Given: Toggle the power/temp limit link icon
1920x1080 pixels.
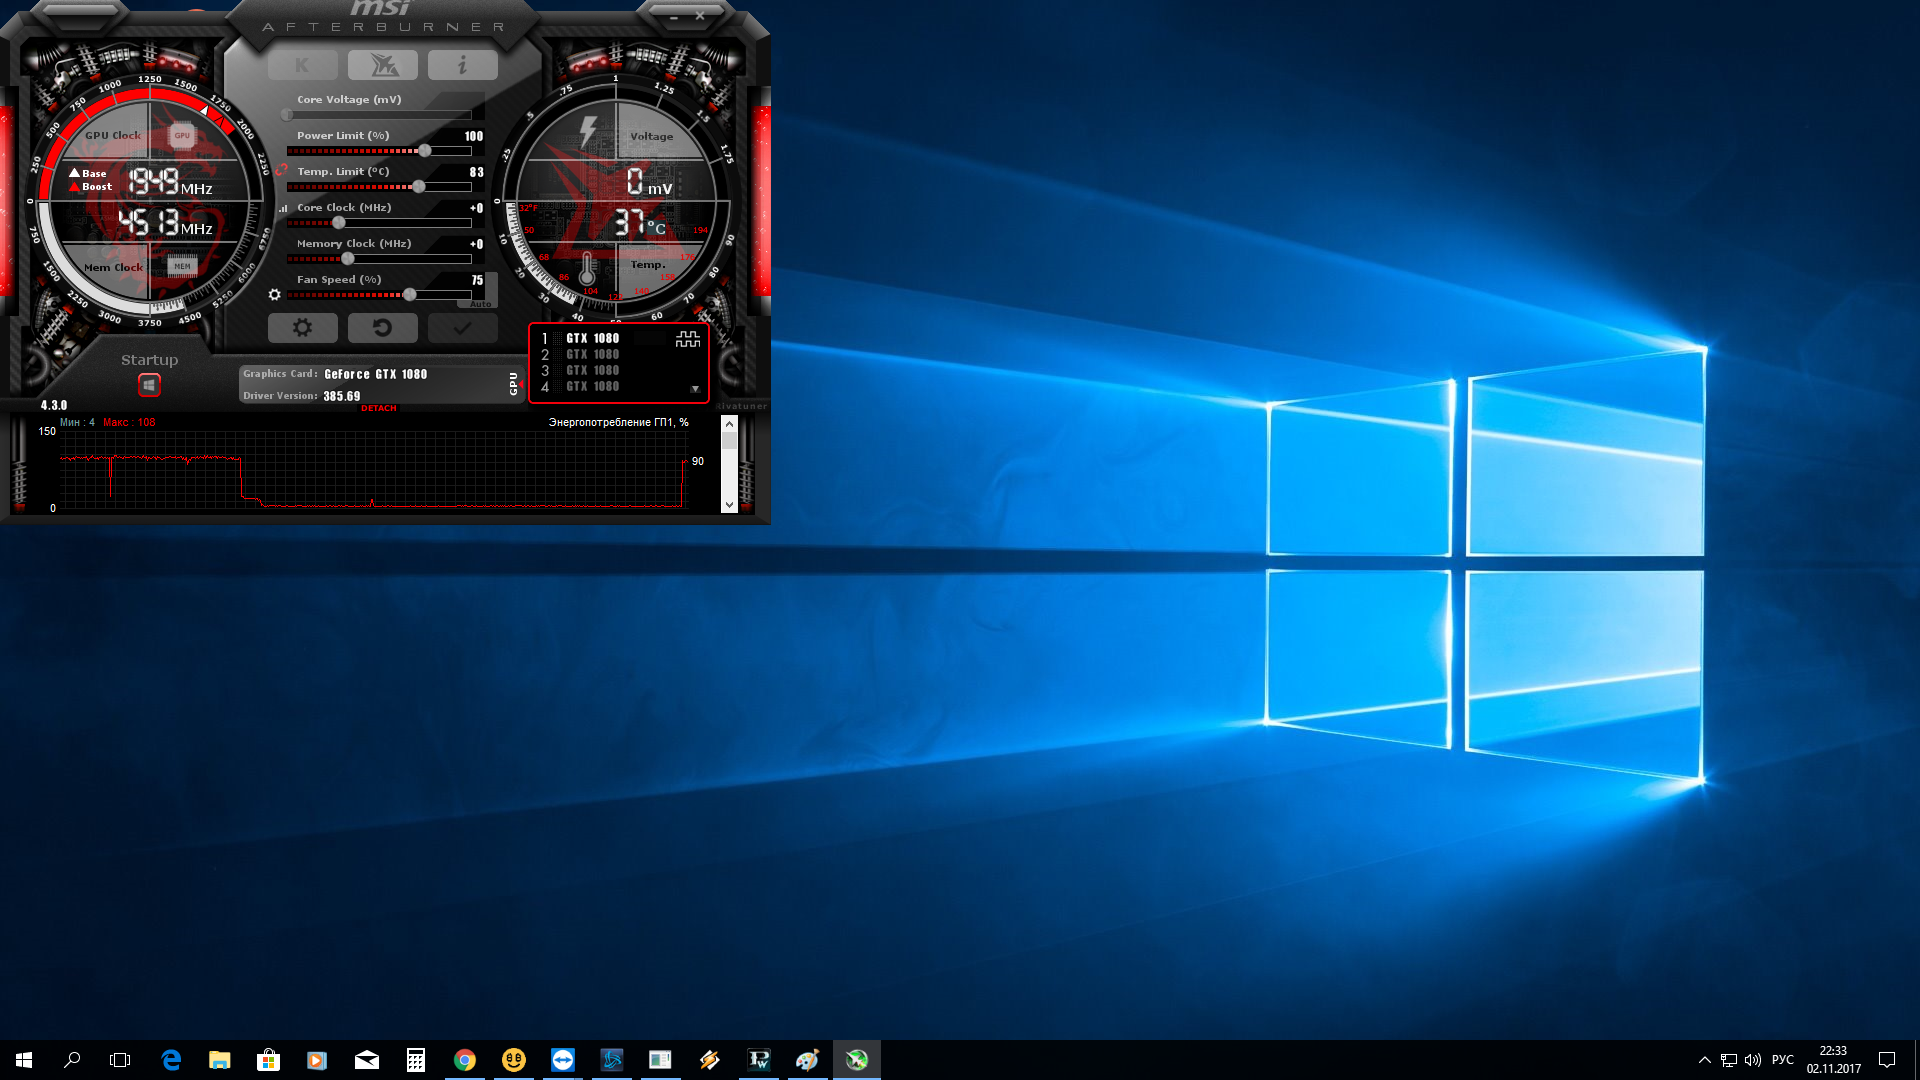Looking at the screenshot, I should pos(281,170).
